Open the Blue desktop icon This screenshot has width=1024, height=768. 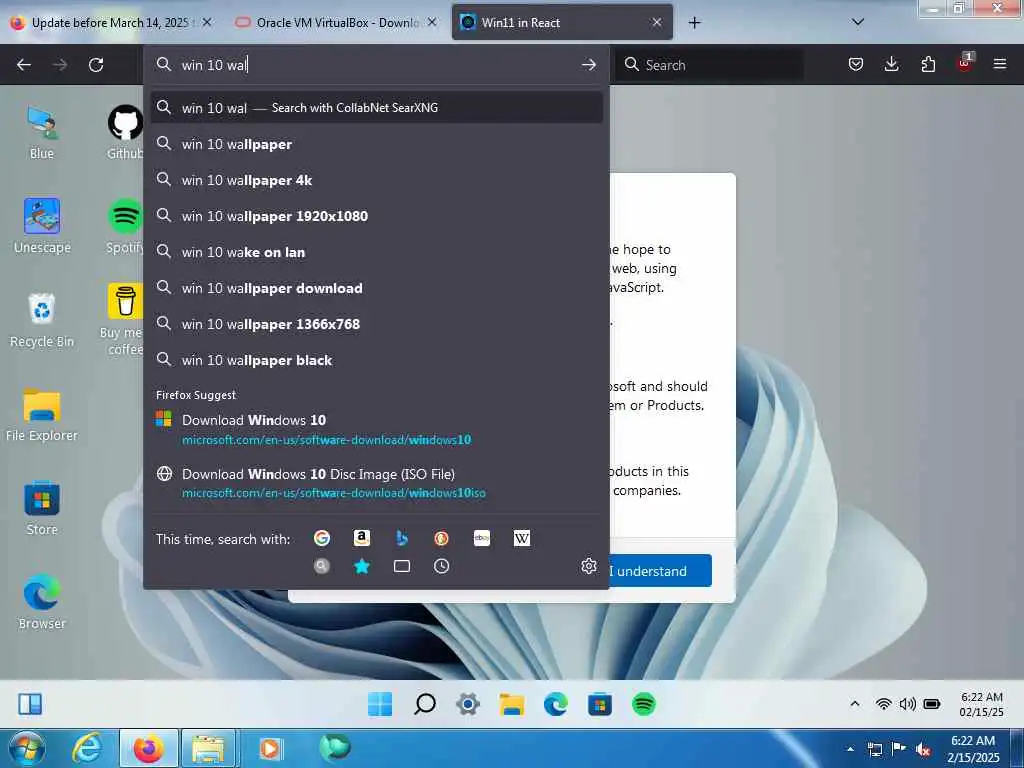[x=42, y=134]
